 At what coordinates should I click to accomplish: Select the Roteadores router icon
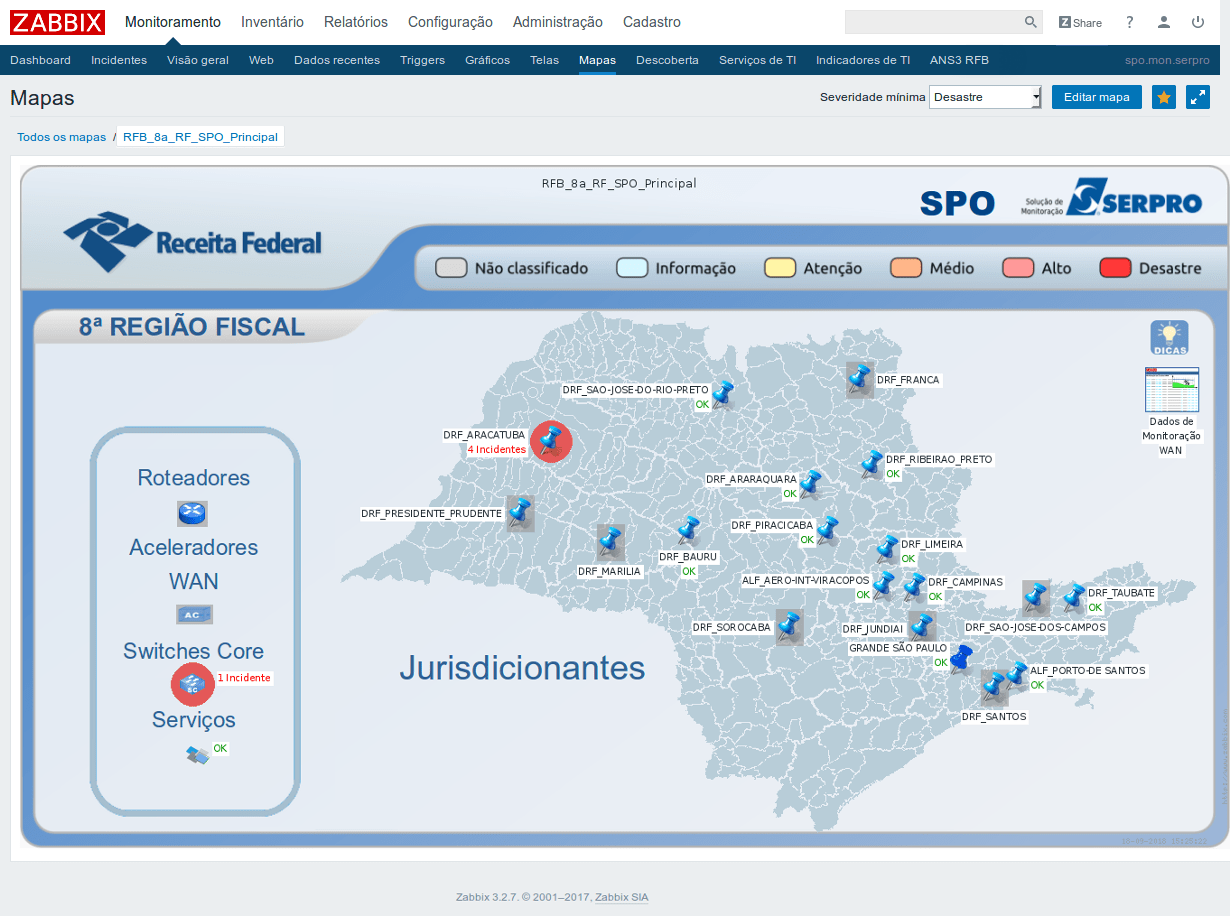click(193, 513)
